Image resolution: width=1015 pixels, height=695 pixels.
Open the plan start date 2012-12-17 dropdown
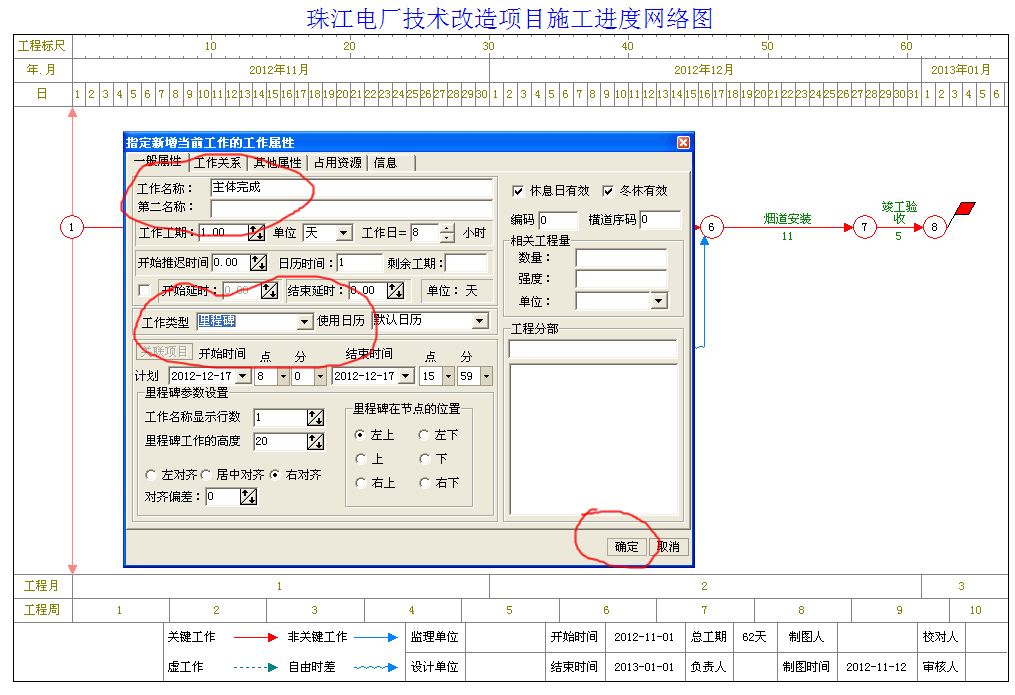pos(243,376)
